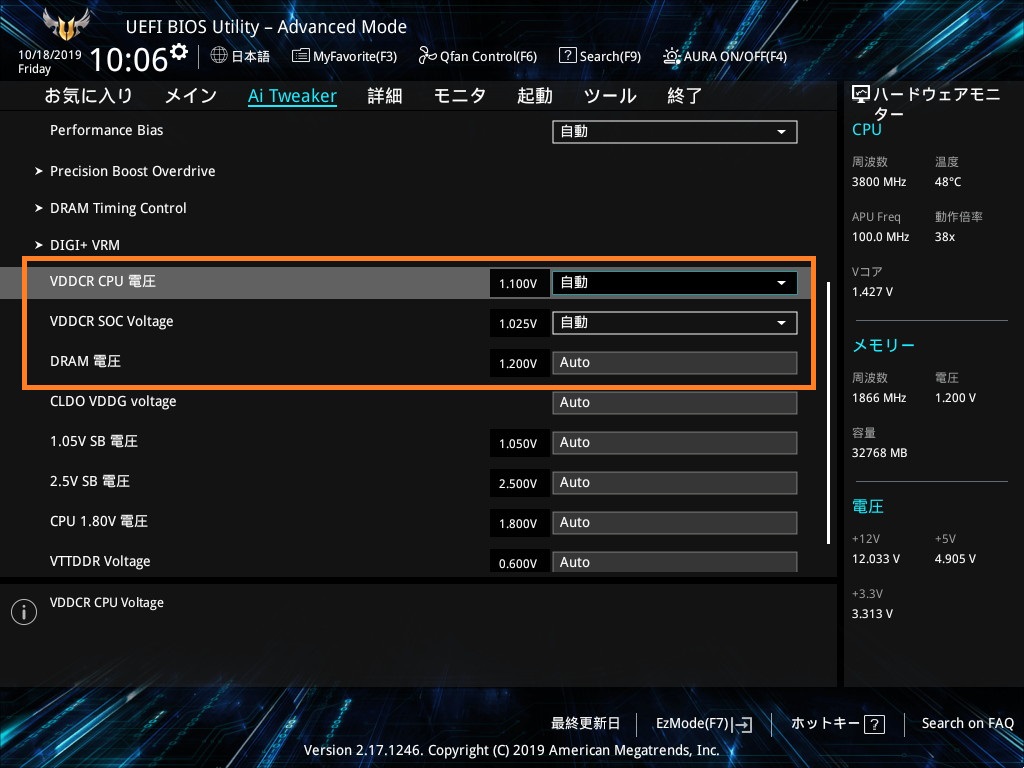Select the Ai Tweaker tab
The height and width of the screenshot is (768, 1024).
(x=292, y=96)
